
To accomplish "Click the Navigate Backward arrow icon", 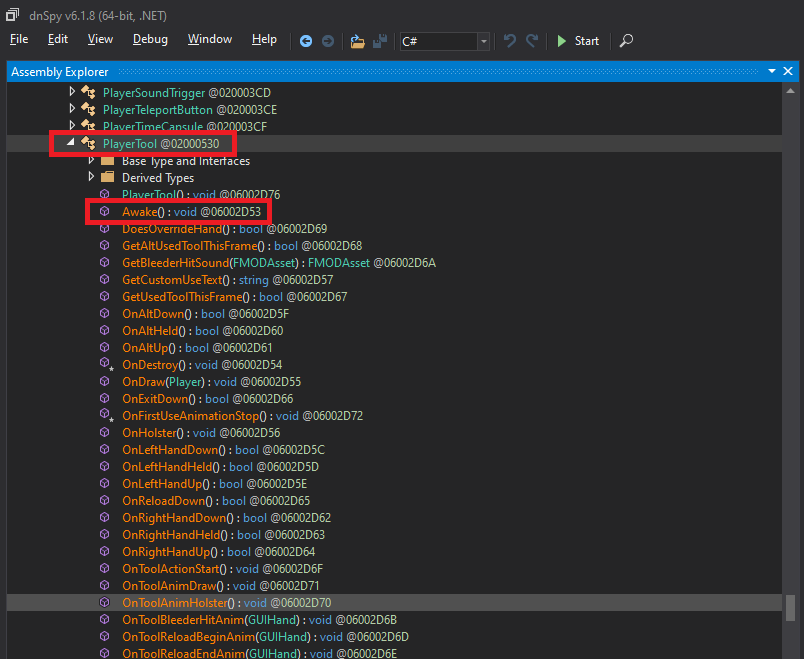I will [306, 41].
